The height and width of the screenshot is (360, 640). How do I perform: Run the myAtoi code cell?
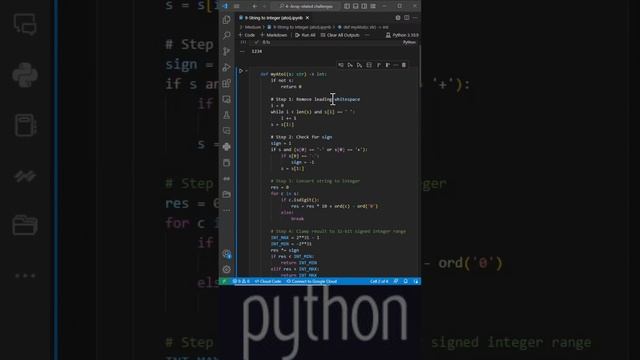click(241, 71)
